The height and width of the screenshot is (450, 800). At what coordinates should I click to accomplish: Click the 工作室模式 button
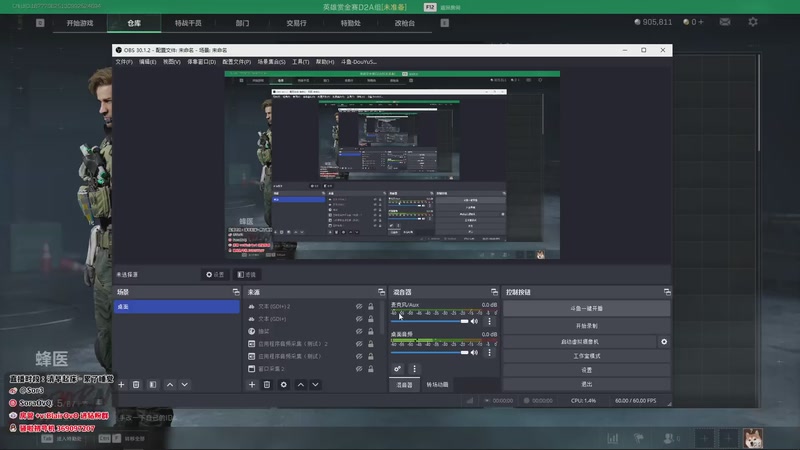[x=586, y=356]
